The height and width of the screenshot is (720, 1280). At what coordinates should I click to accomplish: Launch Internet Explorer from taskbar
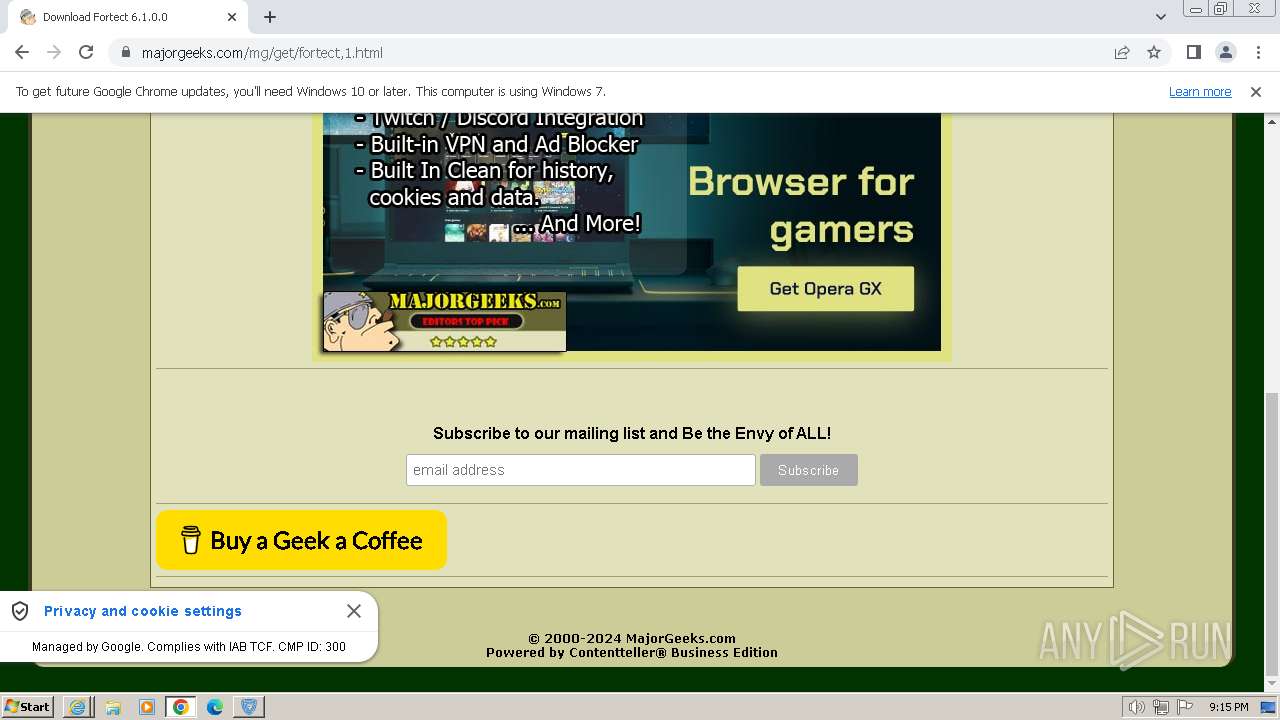click(x=77, y=707)
